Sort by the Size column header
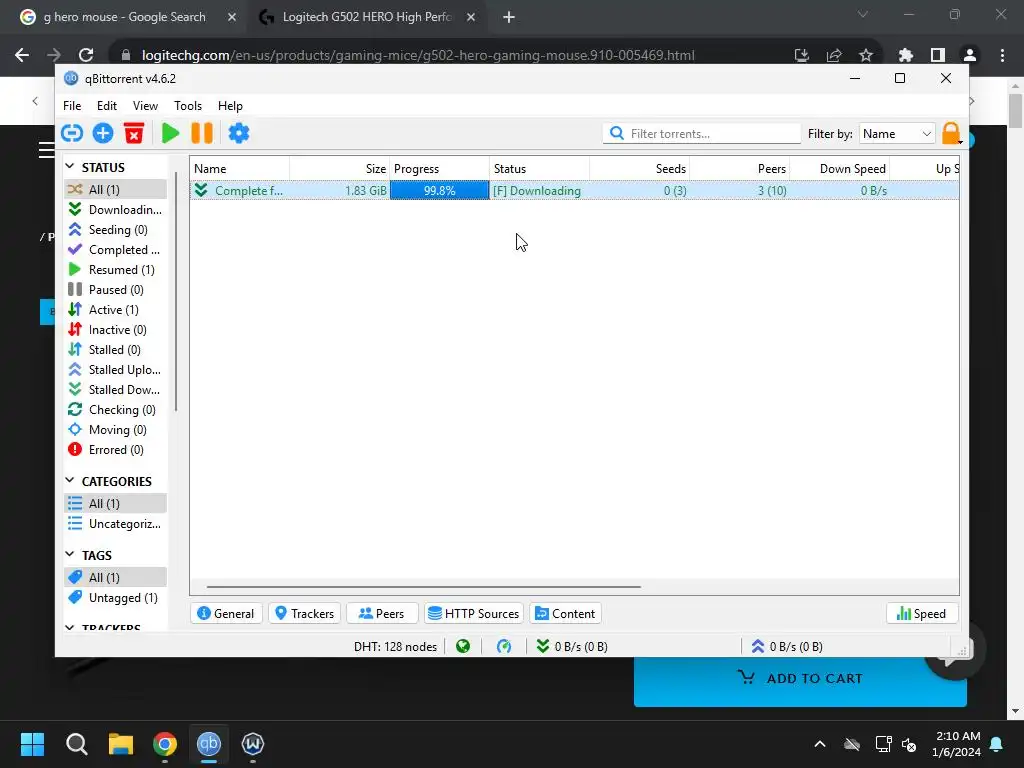This screenshot has height=768, width=1024. pyautogui.click(x=340, y=168)
